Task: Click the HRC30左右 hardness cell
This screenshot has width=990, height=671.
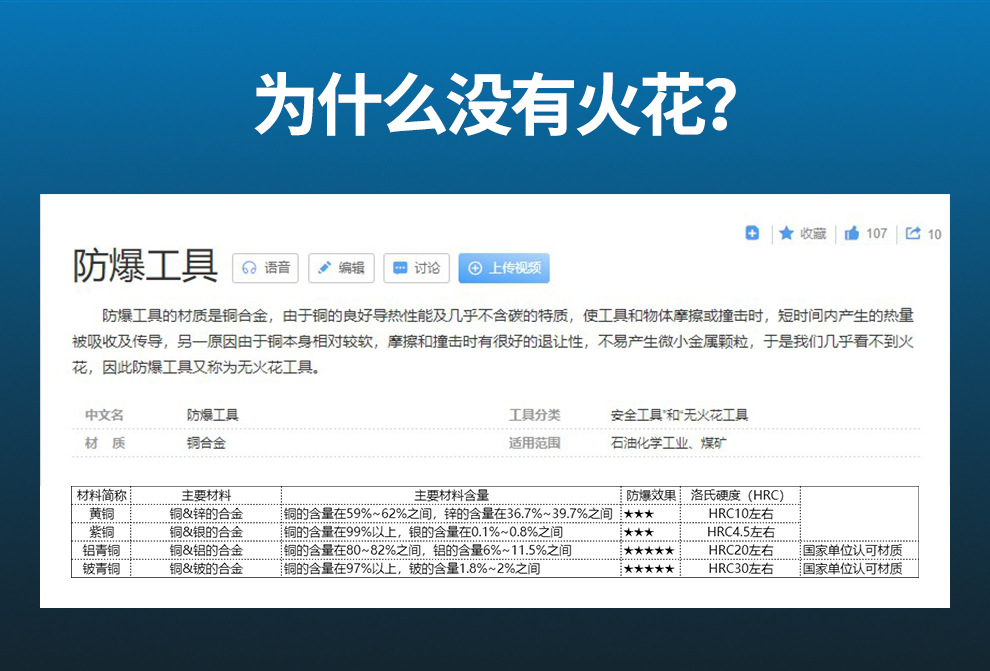Action: click(740, 569)
